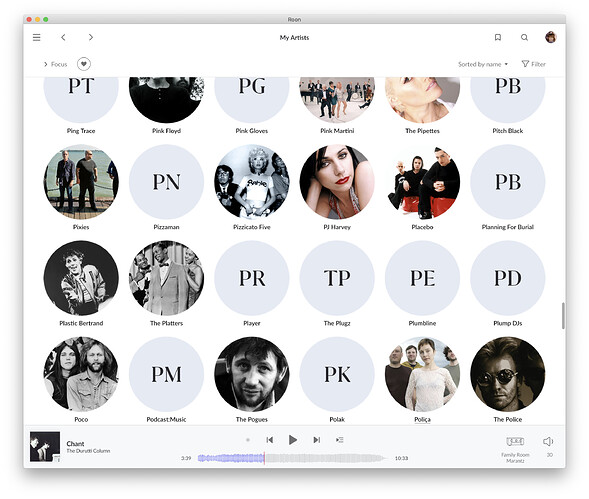The width and height of the screenshot is (589, 499).
Task: Open Placebo artist photo
Action: tap(422, 182)
